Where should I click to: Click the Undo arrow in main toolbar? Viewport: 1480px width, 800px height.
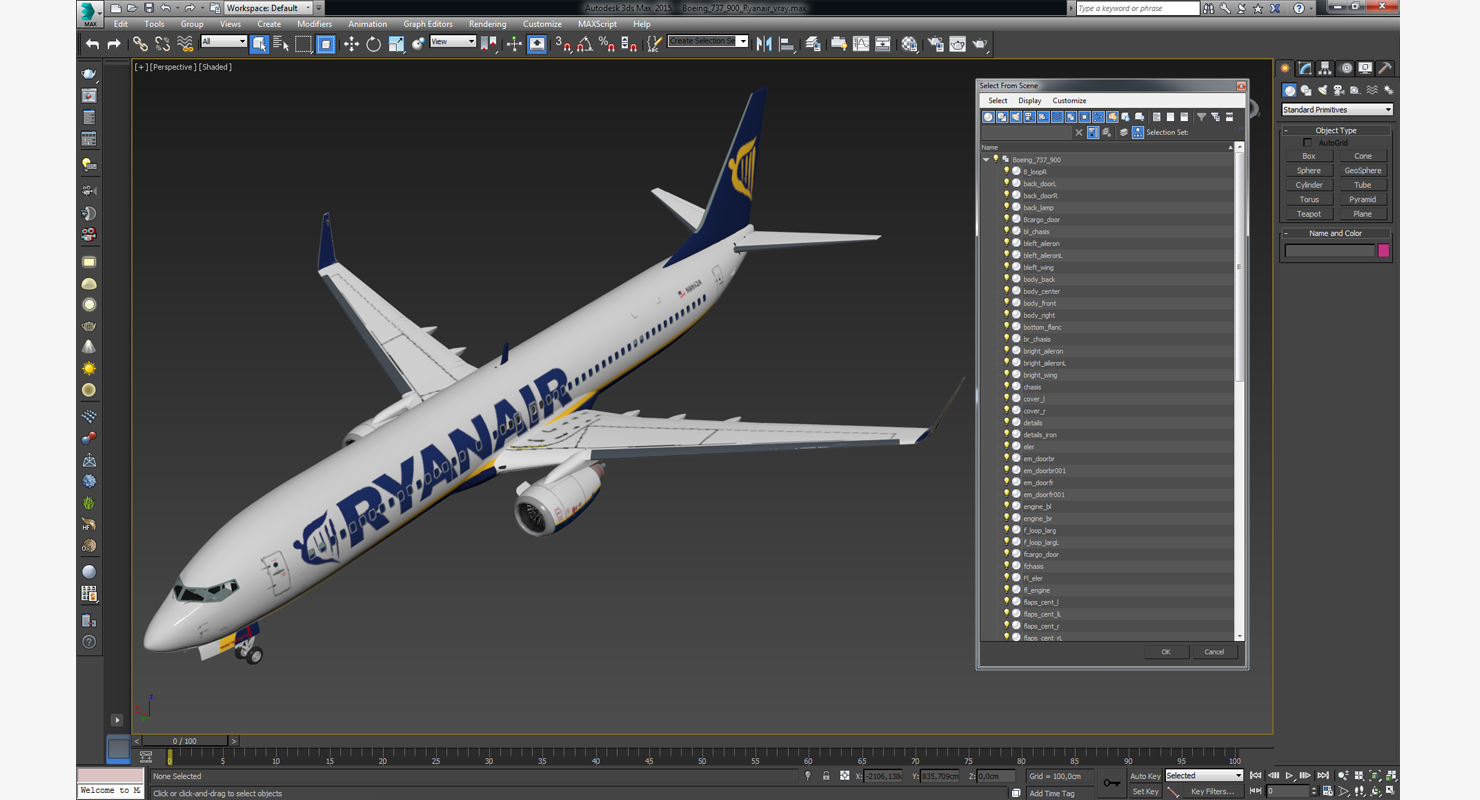coord(92,44)
